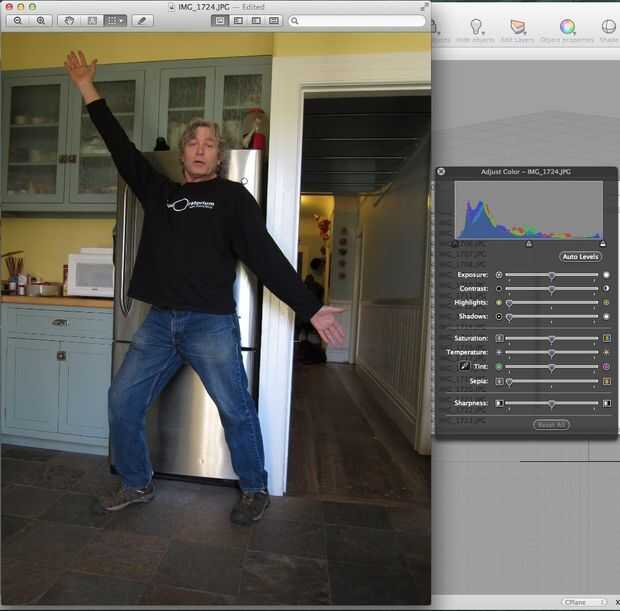Click the minimum shadows icon
Viewport: 620px width, 611px height.
pyautogui.click(x=499, y=316)
